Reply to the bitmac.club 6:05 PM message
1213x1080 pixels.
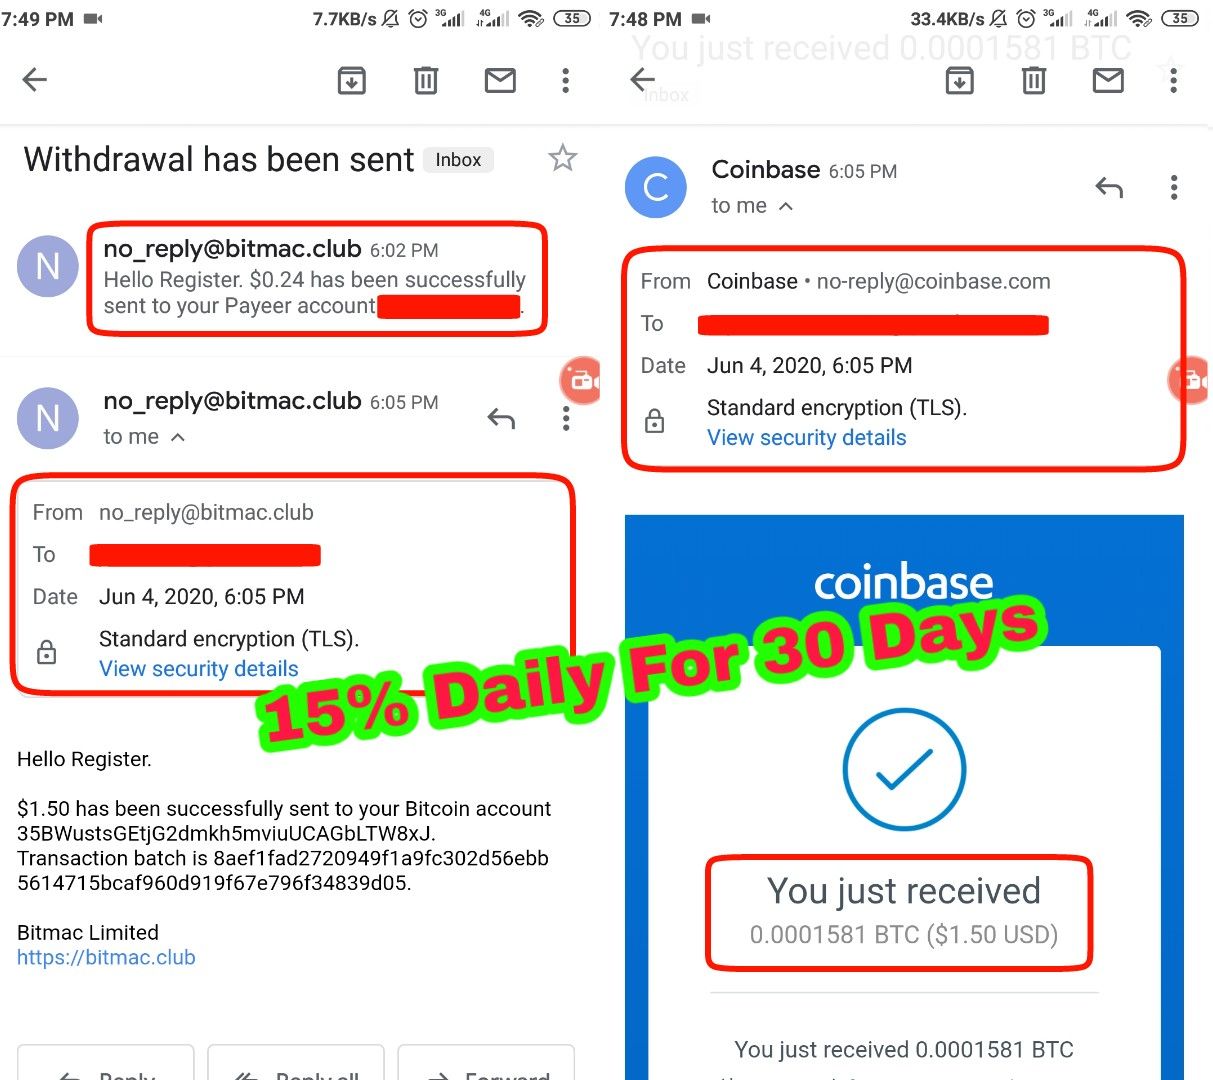click(x=501, y=419)
